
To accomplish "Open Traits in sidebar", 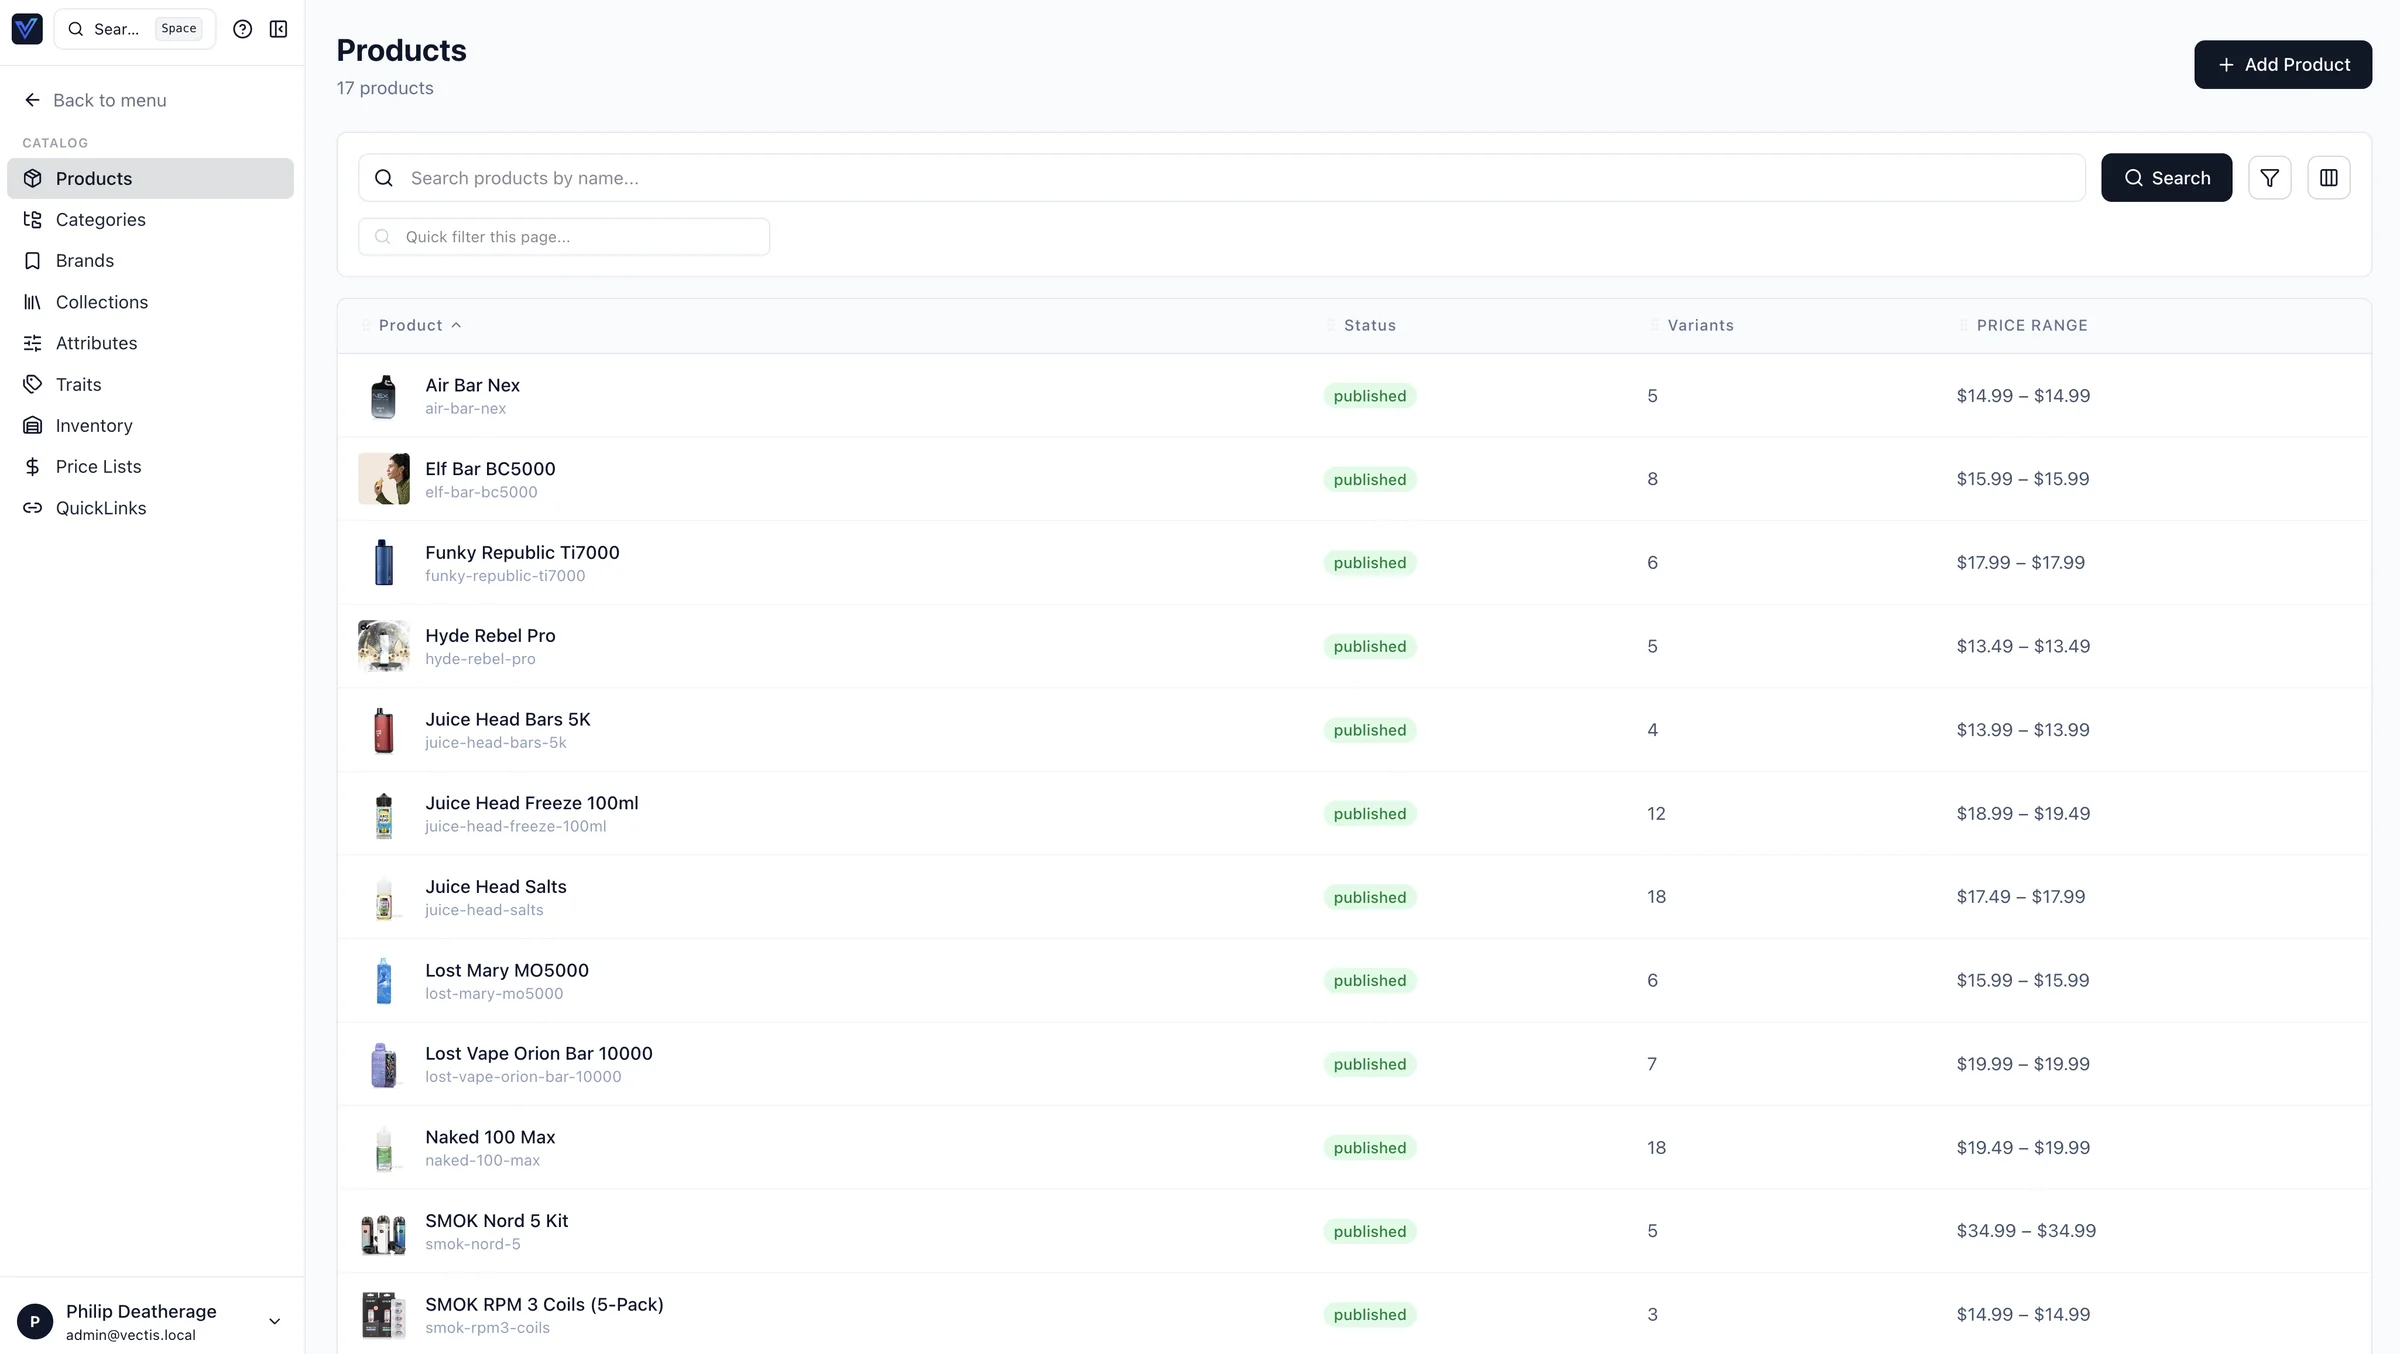I will pyautogui.click(x=78, y=385).
